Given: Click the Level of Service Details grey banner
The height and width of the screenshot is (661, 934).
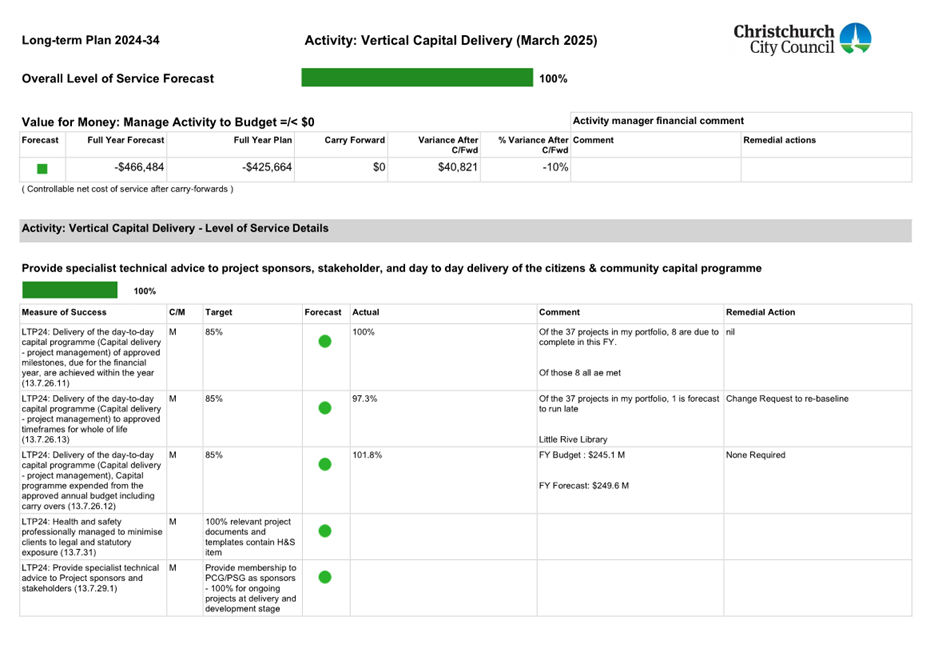Looking at the screenshot, I should tap(465, 229).
